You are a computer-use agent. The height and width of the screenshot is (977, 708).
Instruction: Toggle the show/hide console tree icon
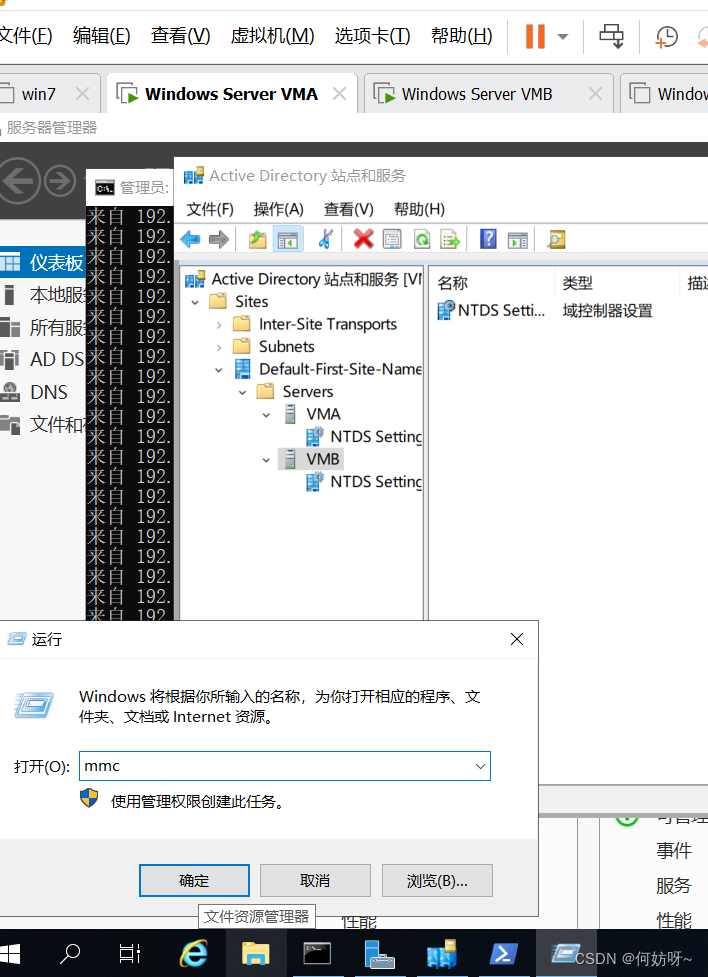[x=287, y=239]
